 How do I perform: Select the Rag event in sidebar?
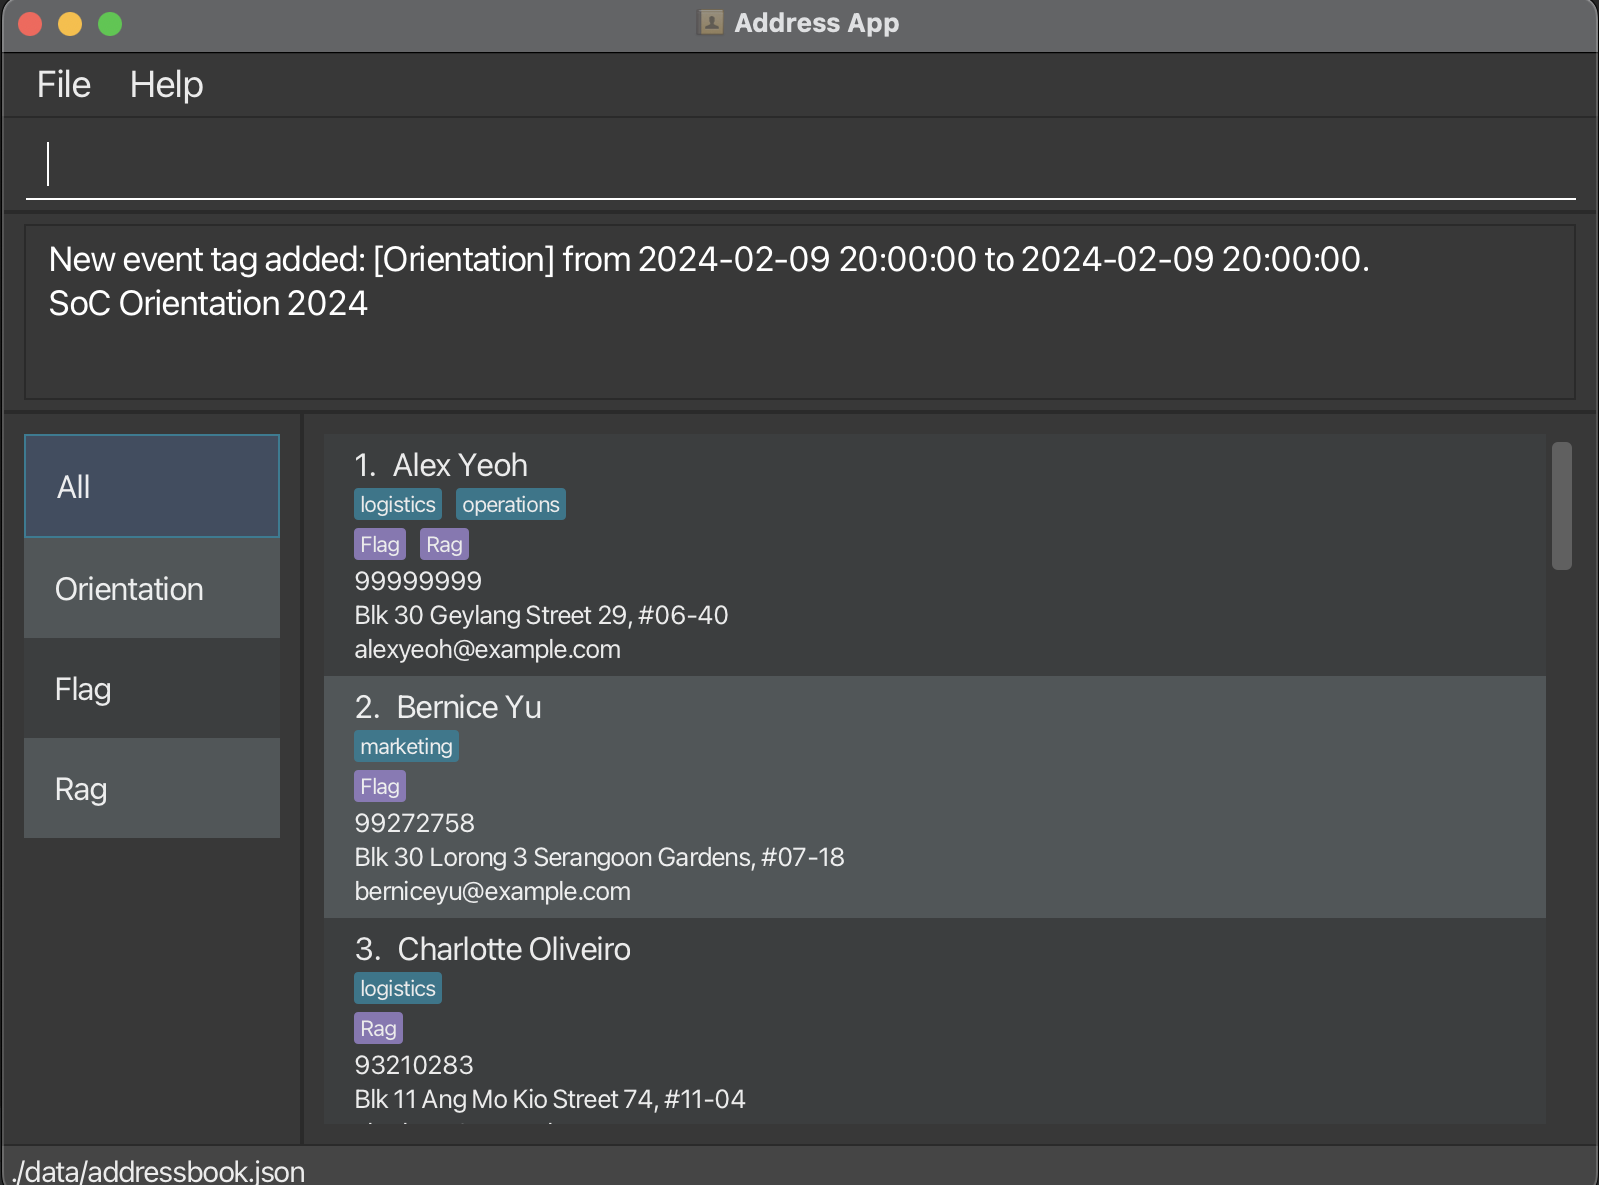pyautogui.click(x=152, y=789)
